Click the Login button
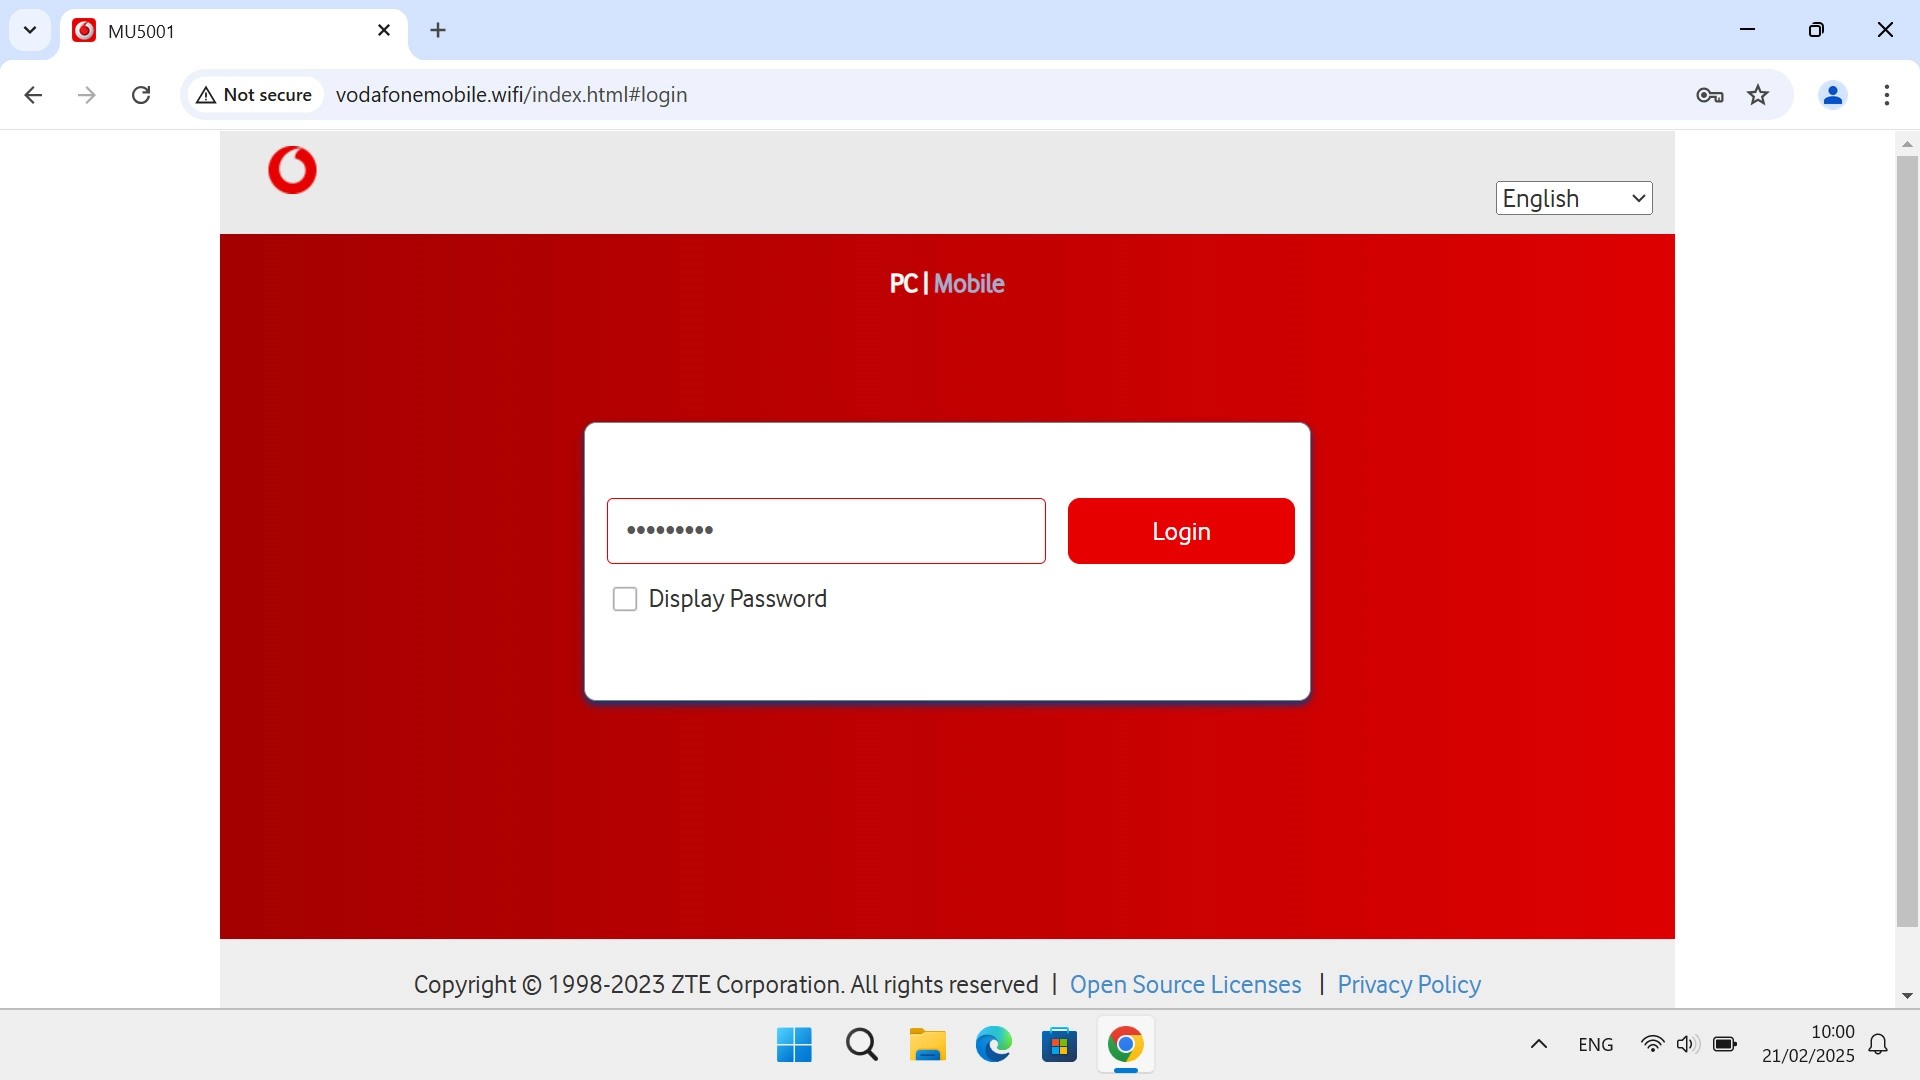 [1180, 531]
